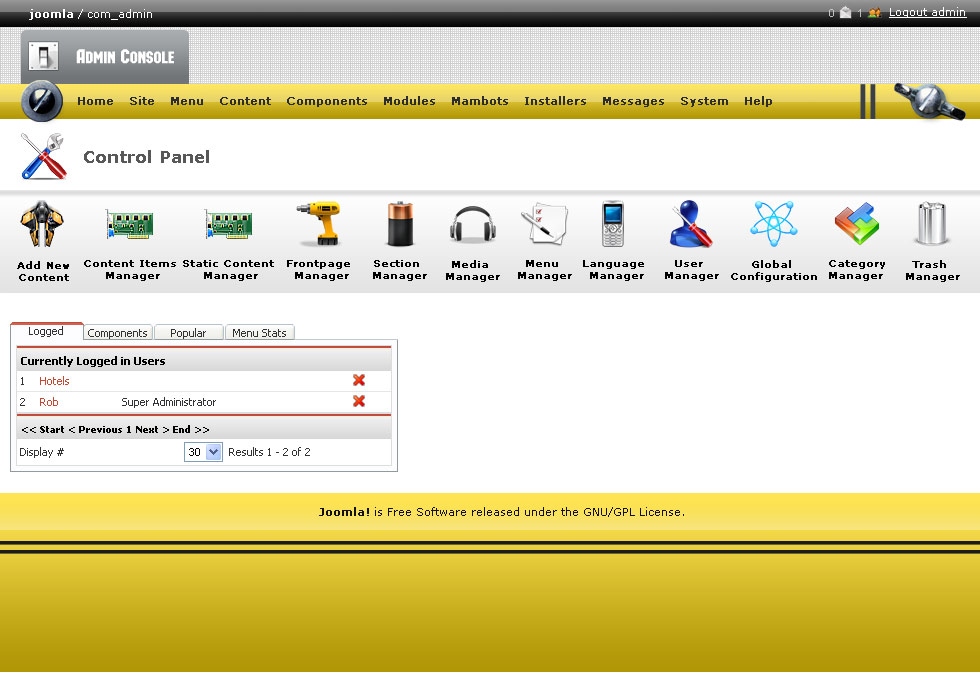Open Global Configuration atom icon
Image resolution: width=980 pixels, height=700 pixels.
(774, 223)
